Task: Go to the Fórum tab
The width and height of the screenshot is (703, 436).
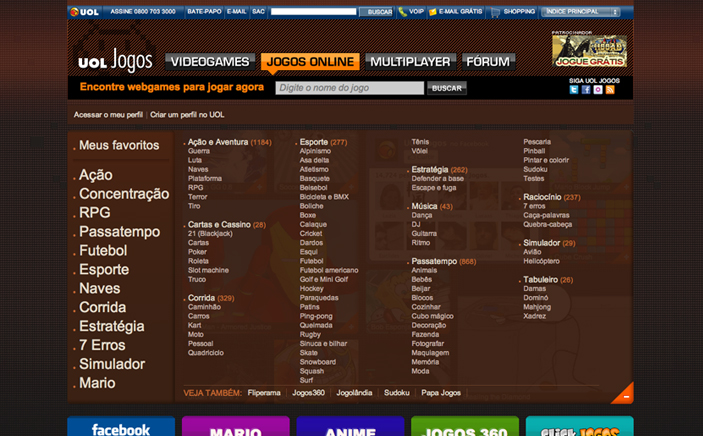Action: [x=488, y=61]
